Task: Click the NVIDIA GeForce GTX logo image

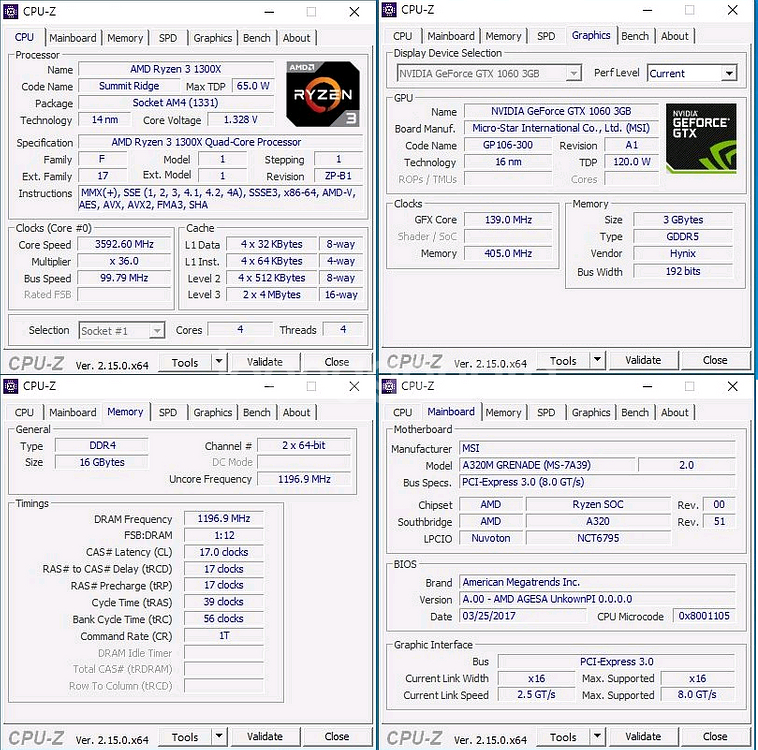Action: [x=701, y=138]
